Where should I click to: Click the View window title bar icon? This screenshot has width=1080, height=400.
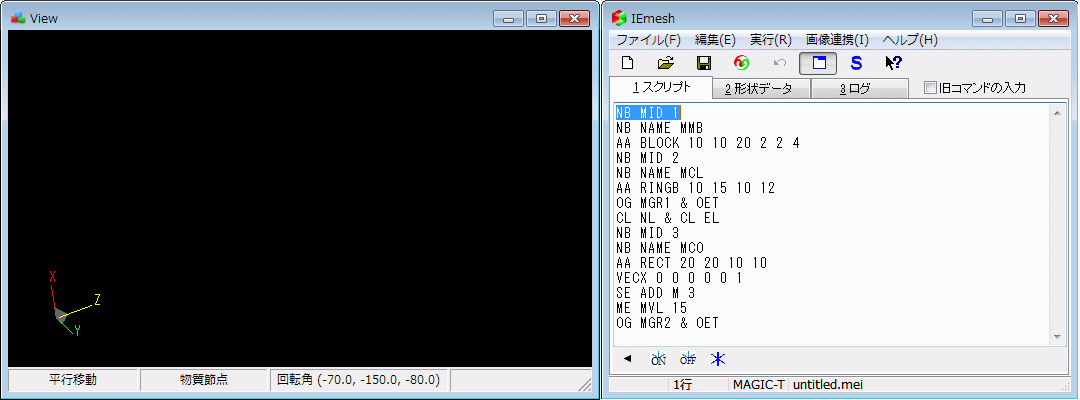(19, 18)
